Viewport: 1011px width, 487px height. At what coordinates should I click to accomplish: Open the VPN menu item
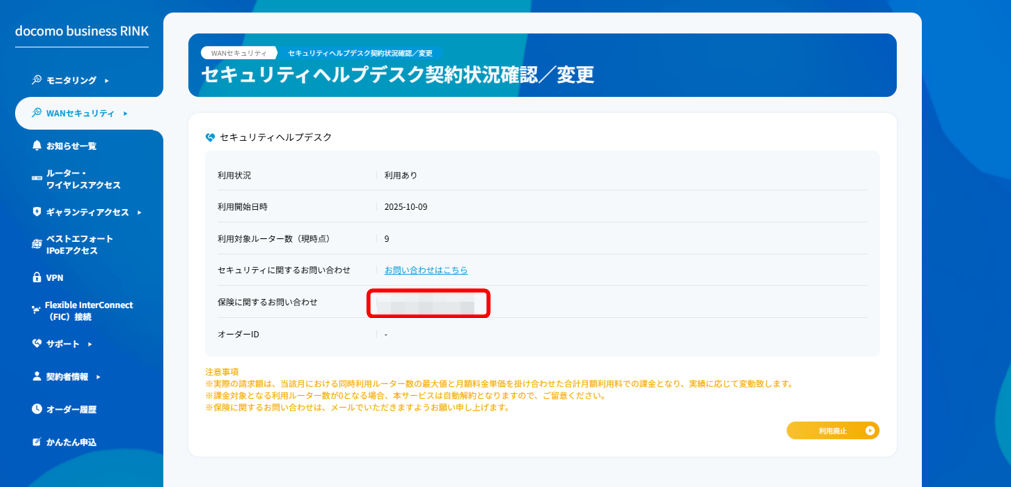tap(55, 277)
